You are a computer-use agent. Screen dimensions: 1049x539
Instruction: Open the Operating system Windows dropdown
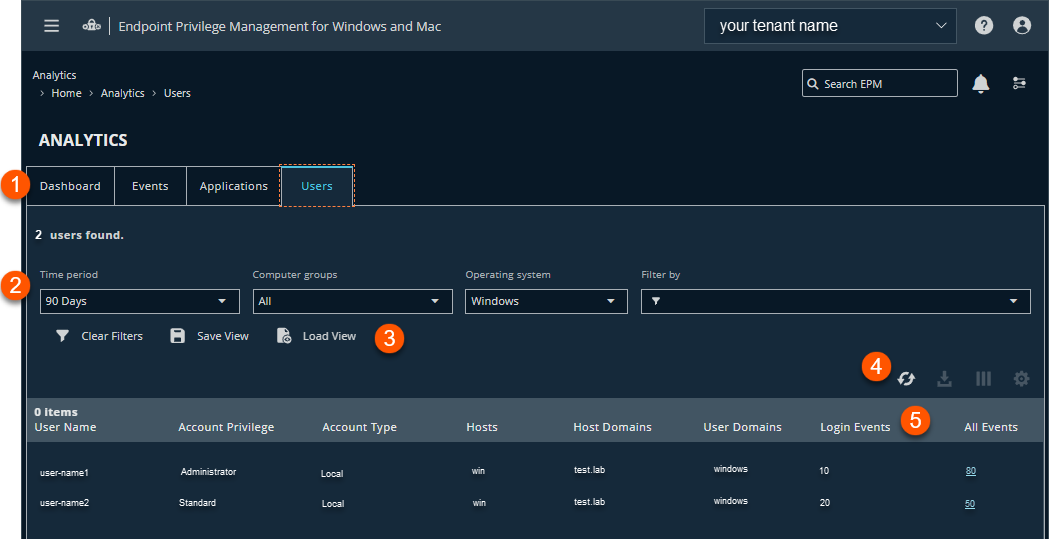547,302
